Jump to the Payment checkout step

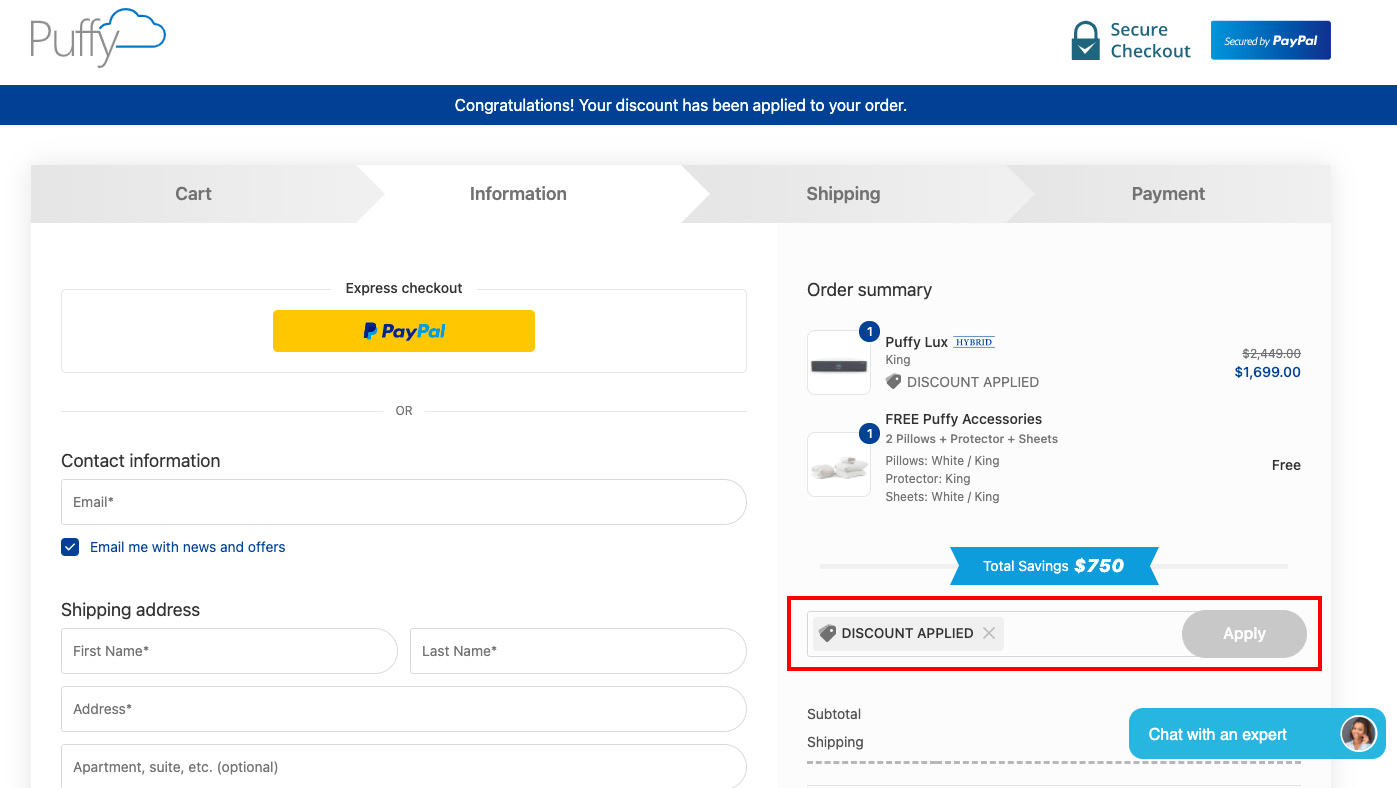1168,194
